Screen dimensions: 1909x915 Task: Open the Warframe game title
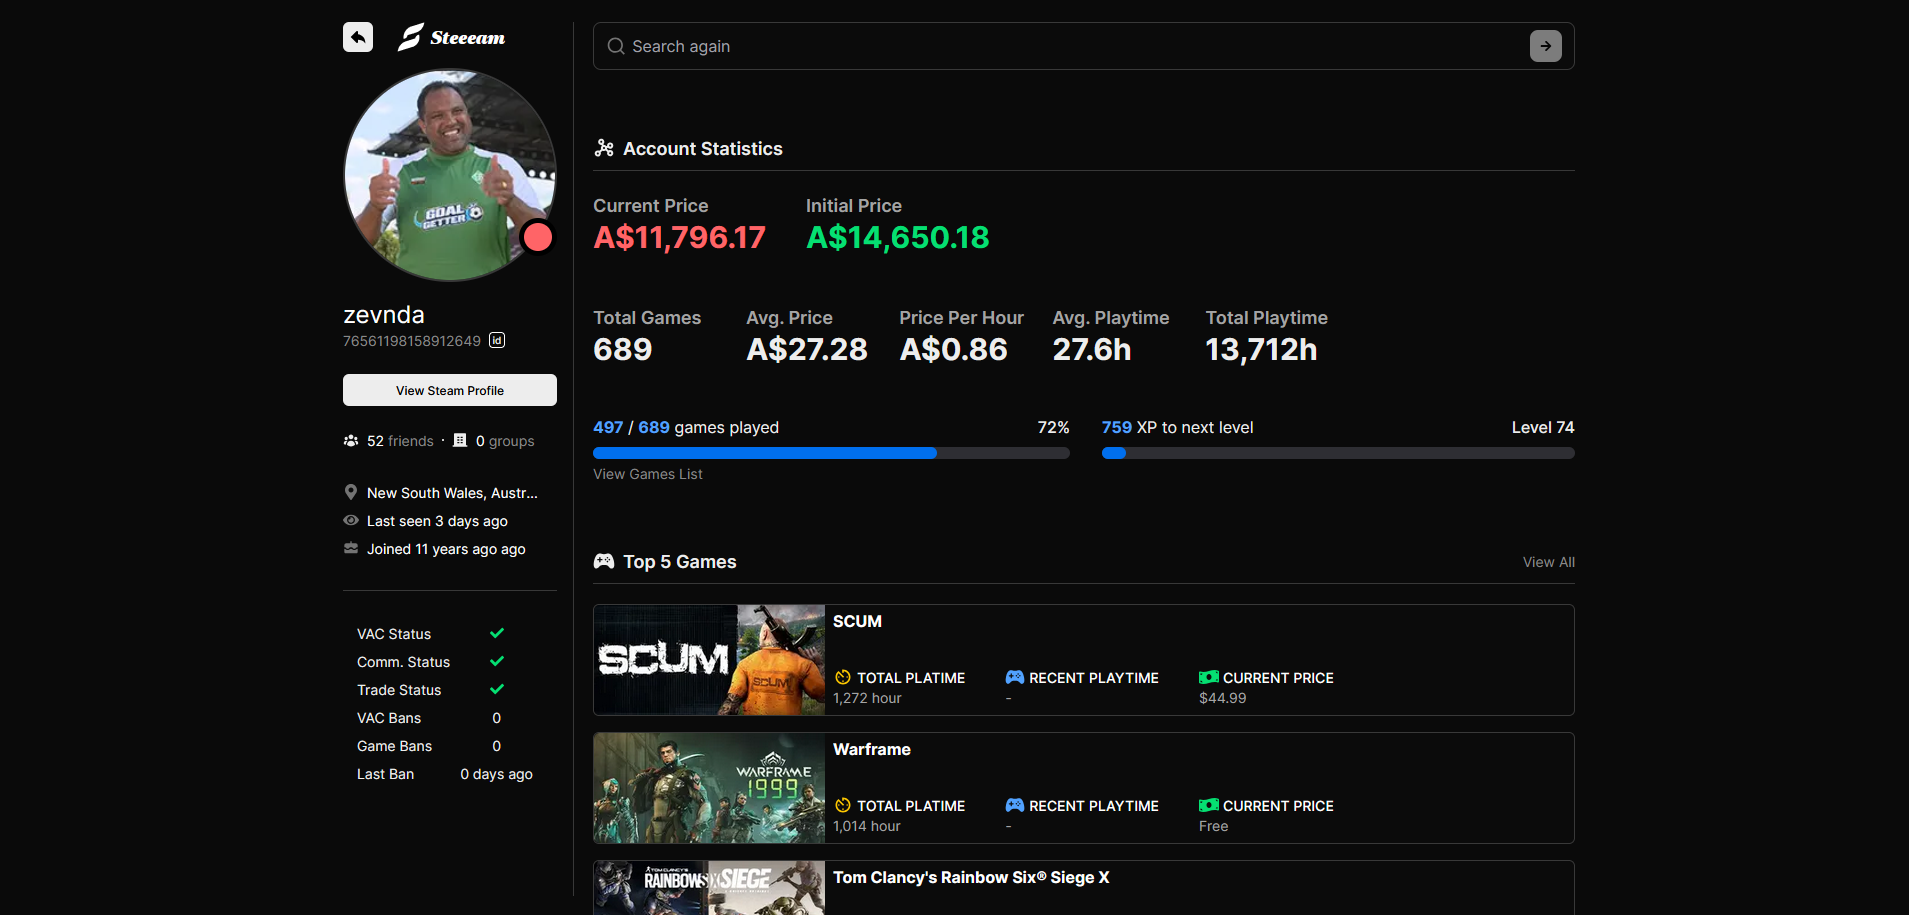[x=872, y=749]
